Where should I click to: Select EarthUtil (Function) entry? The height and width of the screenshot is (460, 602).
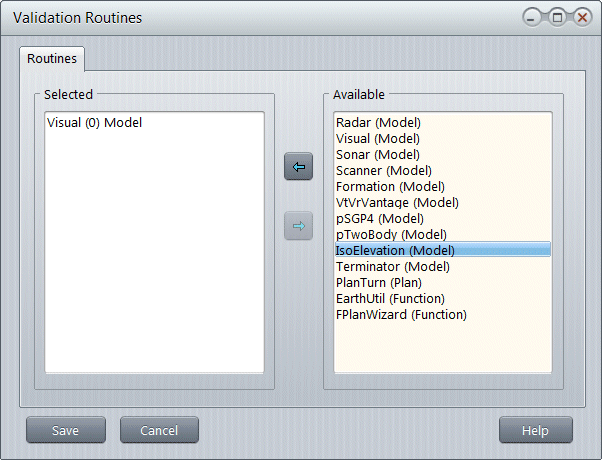pos(390,299)
